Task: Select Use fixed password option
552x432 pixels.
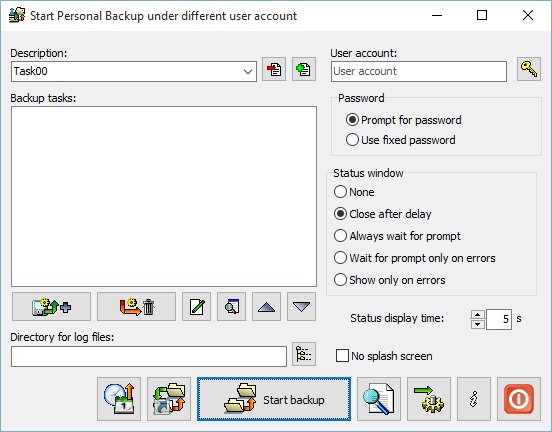Action: (401, 140)
